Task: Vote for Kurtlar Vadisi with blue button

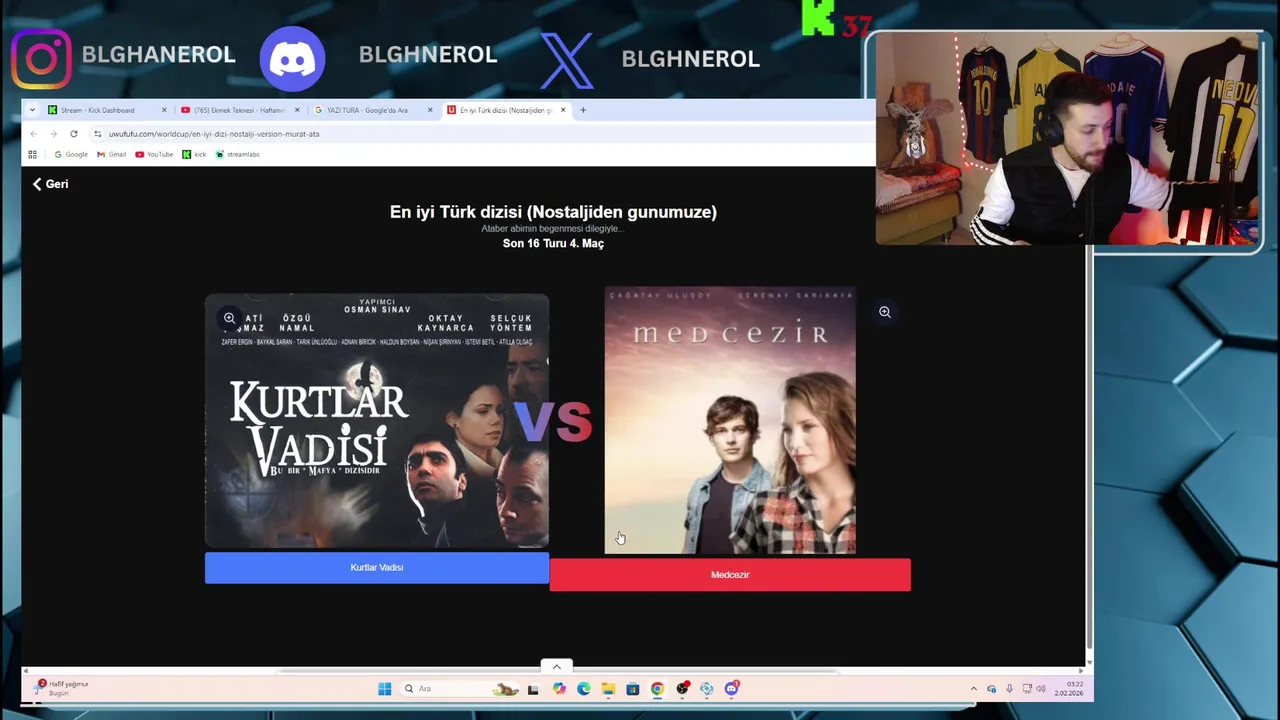Action: click(x=377, y=568)
